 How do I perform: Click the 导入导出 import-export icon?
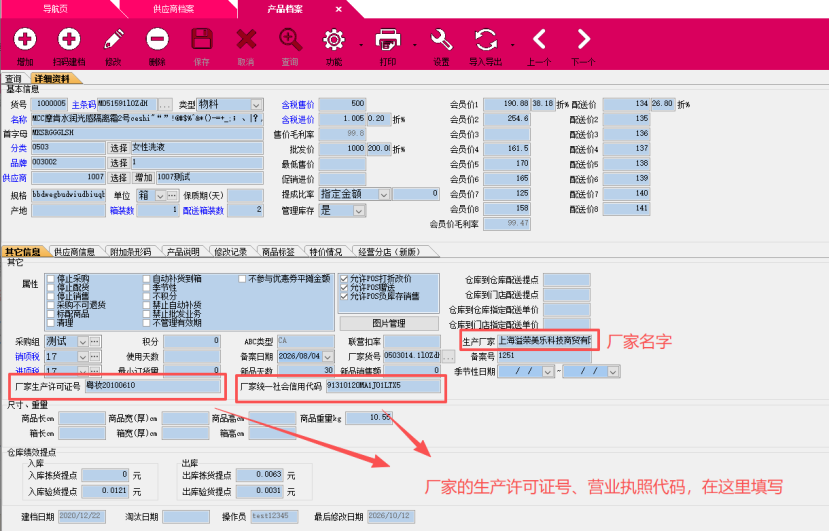pyautogui.click(x=485, y=39)
